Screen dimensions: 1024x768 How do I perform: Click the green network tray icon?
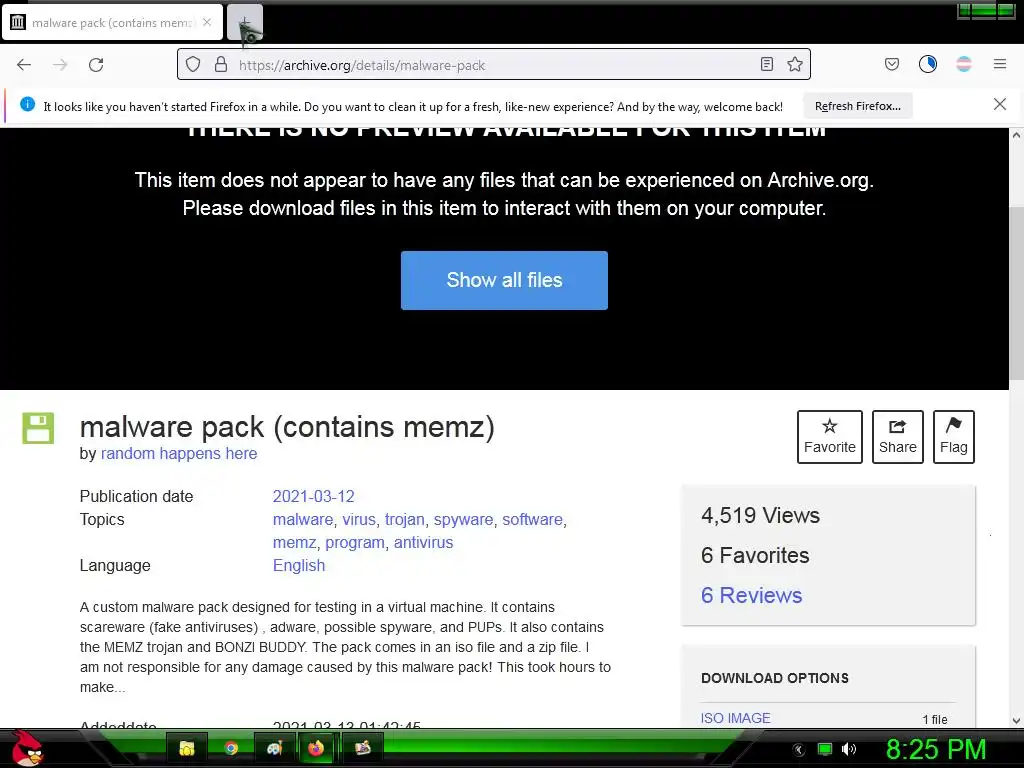825,749
